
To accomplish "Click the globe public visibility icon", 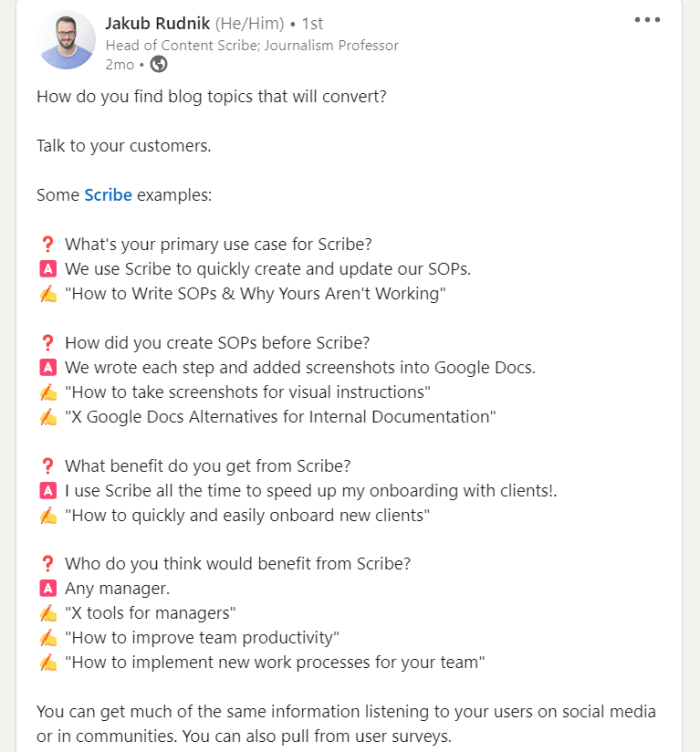I will 159,64.
